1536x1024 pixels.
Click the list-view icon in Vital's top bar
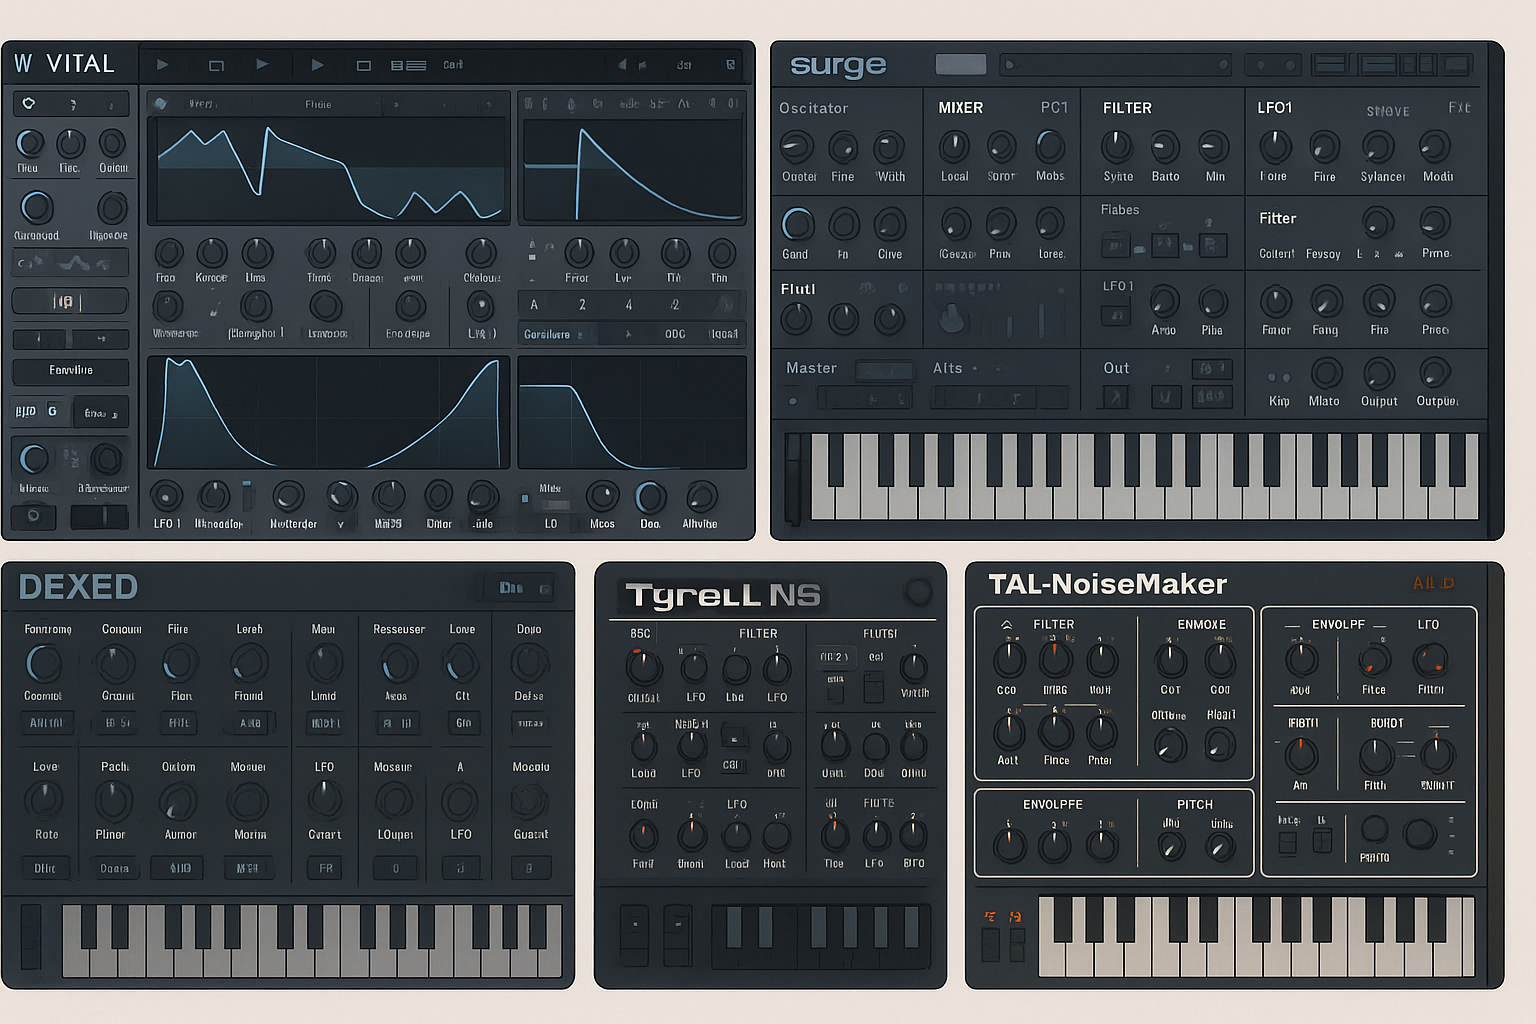[x=408, y=66]
